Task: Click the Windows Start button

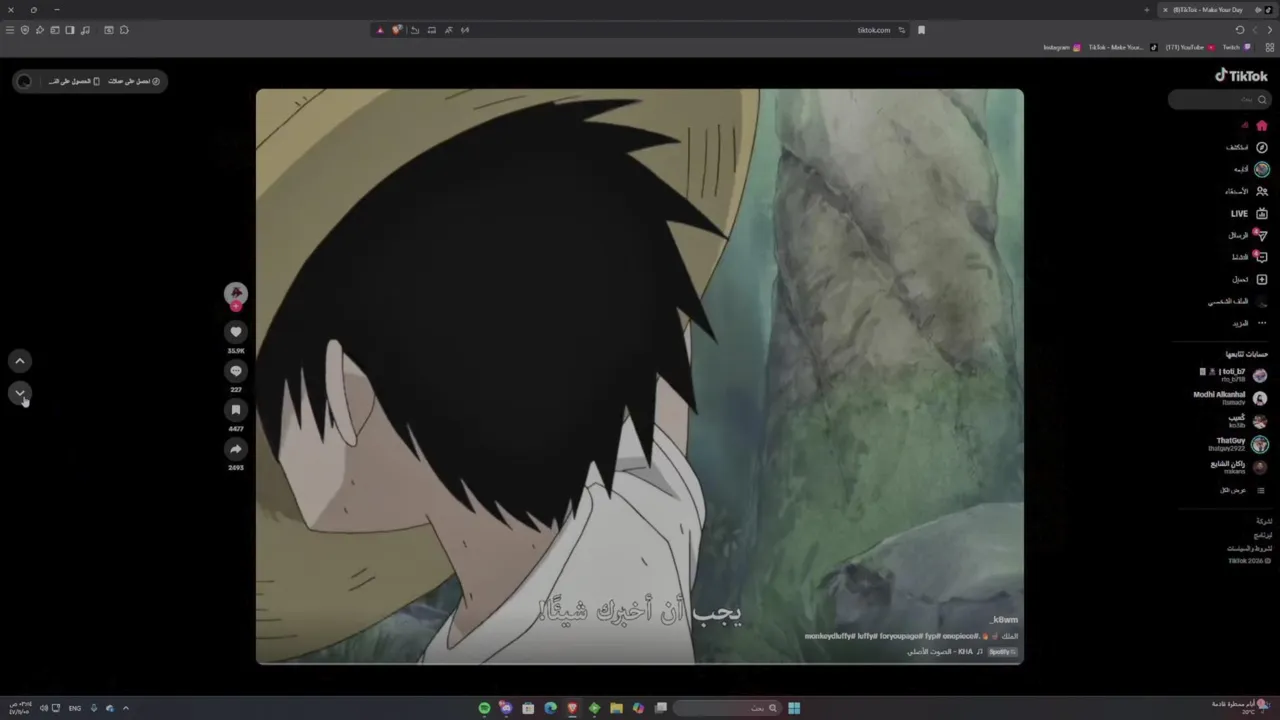Action: click(793, 708)
